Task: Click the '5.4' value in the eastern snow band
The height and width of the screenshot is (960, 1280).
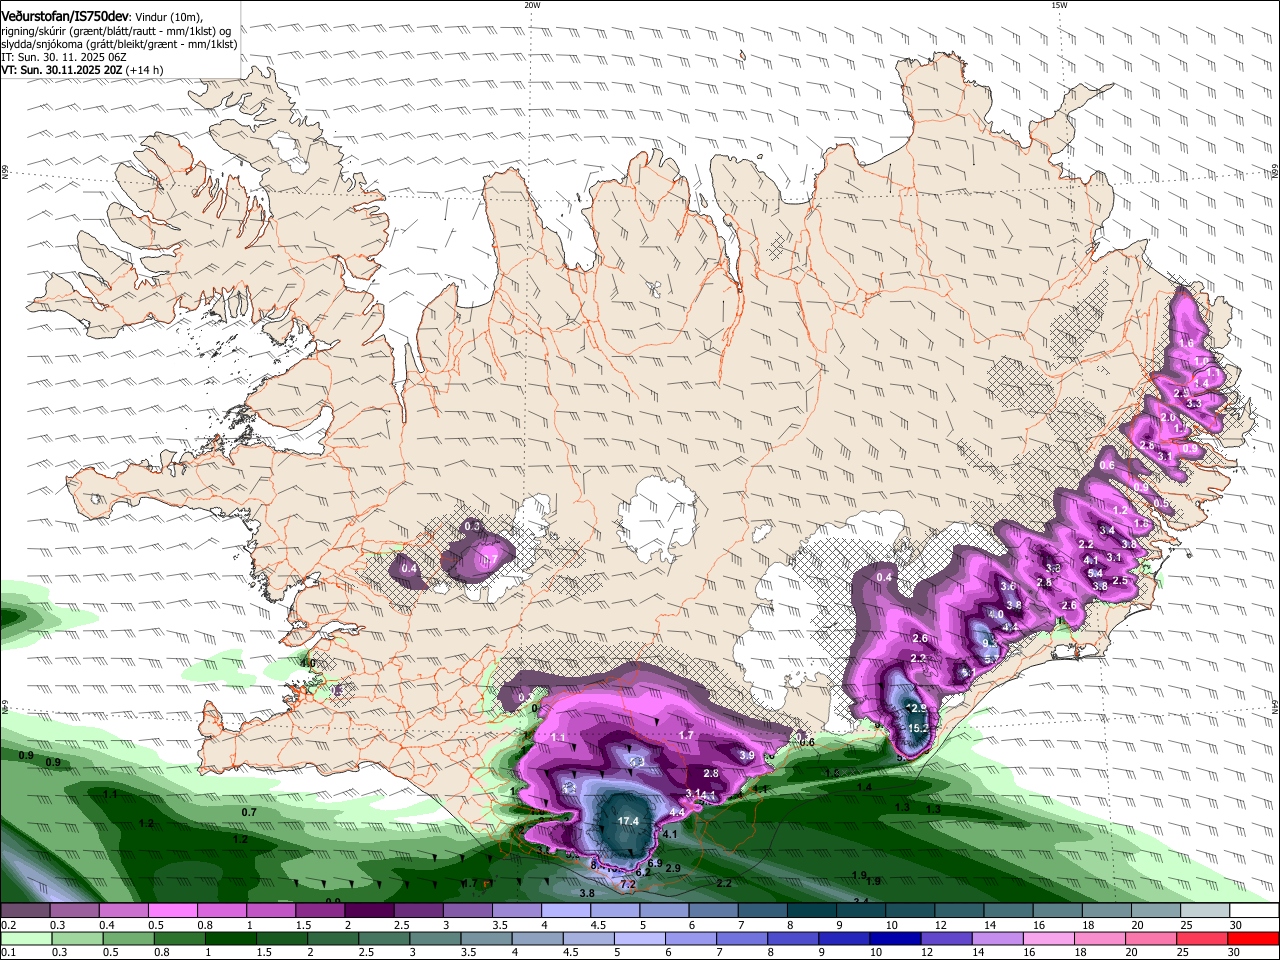Action: pos(1095,573)
